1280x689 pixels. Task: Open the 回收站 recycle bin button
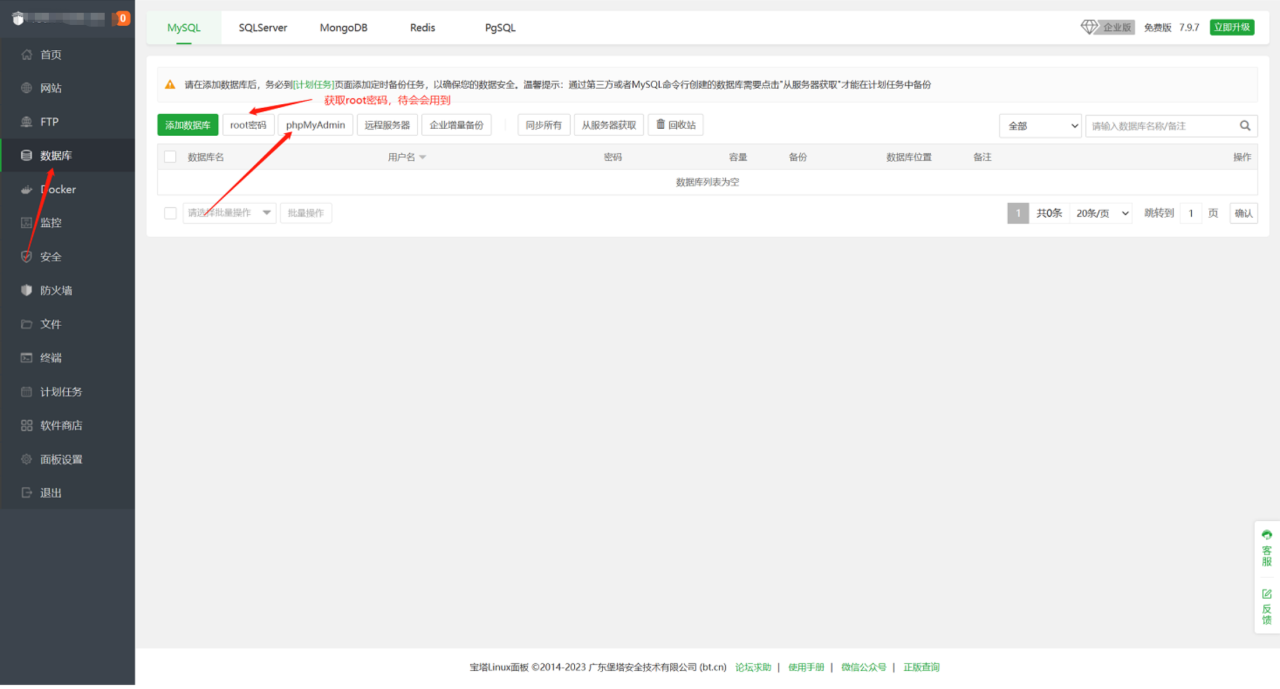(x=676, y=125)
